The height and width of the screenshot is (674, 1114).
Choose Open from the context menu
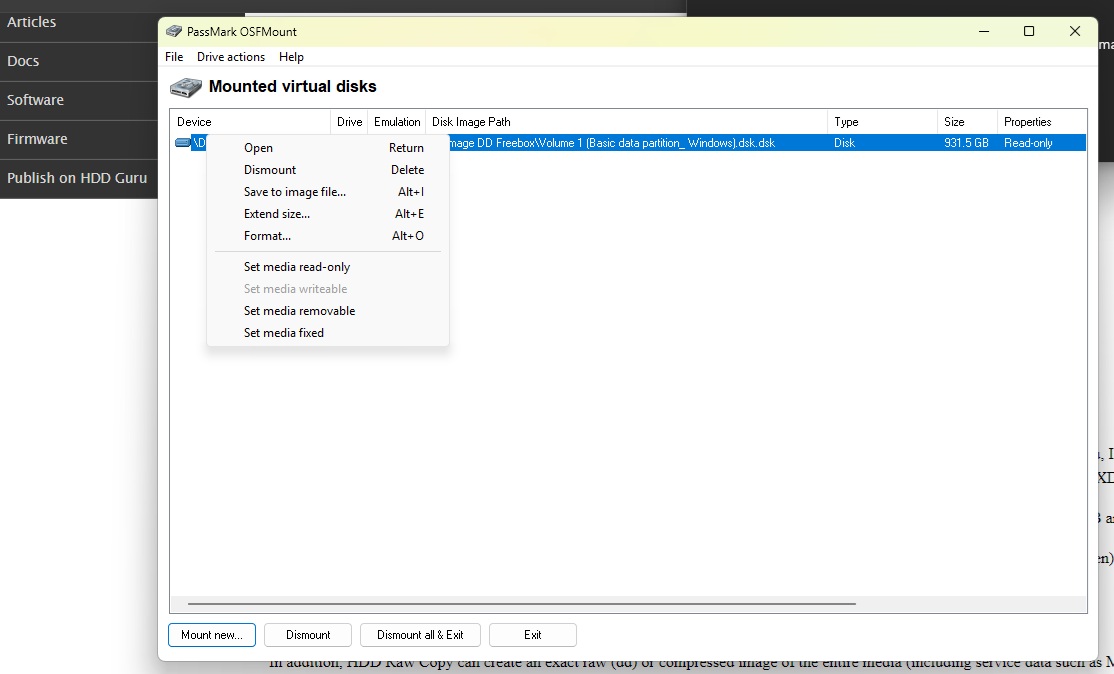point(328,148)
